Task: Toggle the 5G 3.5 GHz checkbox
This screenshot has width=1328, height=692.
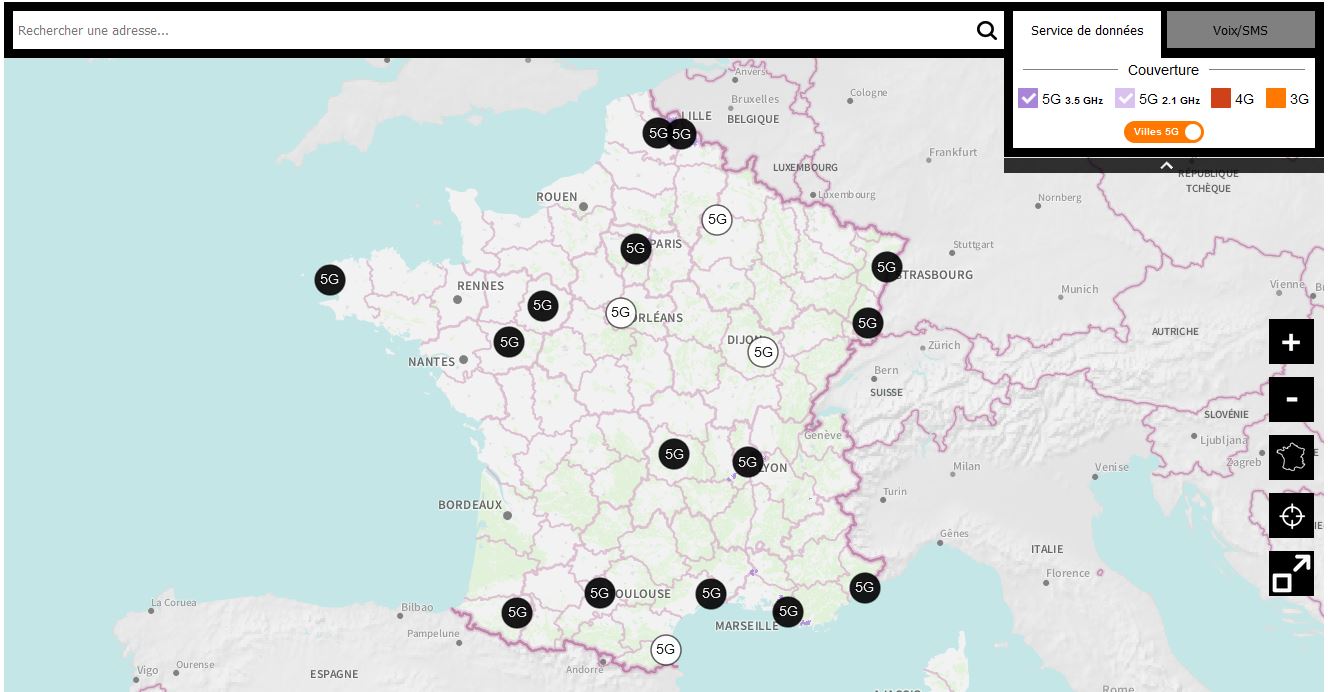Action: (x=1028, y=99)
